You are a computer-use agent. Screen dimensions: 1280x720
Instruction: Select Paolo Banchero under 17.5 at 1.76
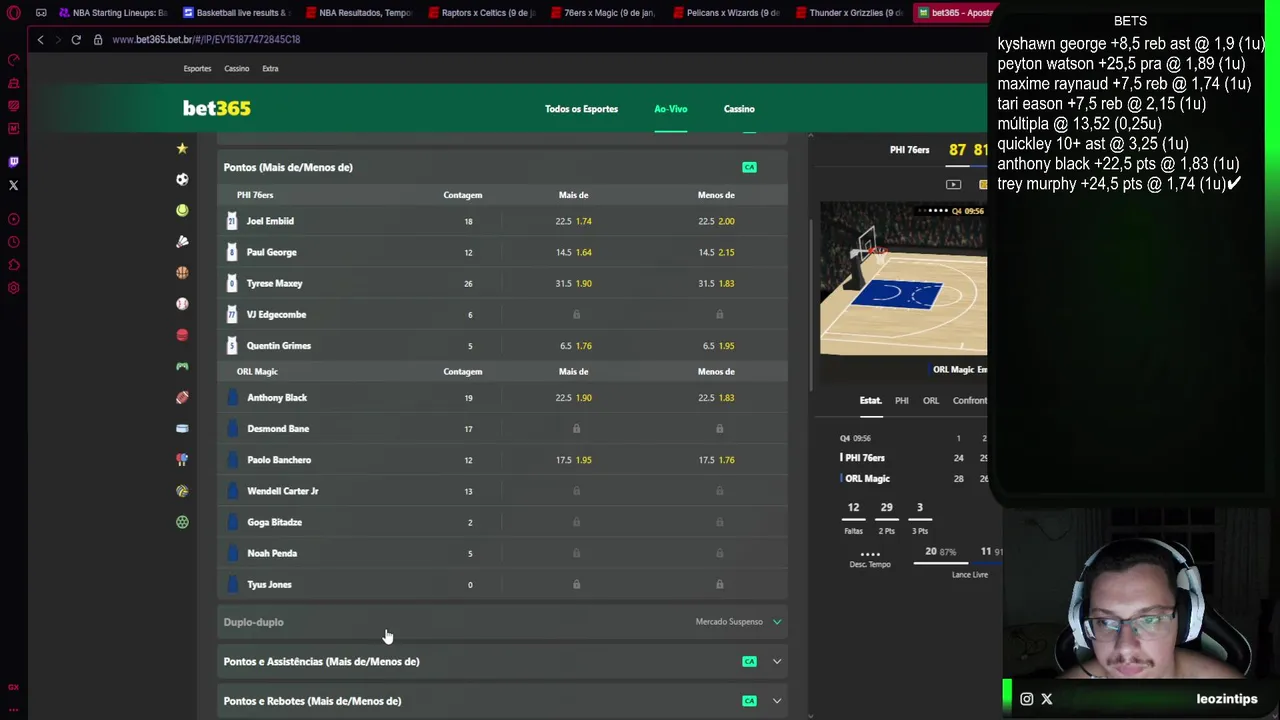click(716, 460)
